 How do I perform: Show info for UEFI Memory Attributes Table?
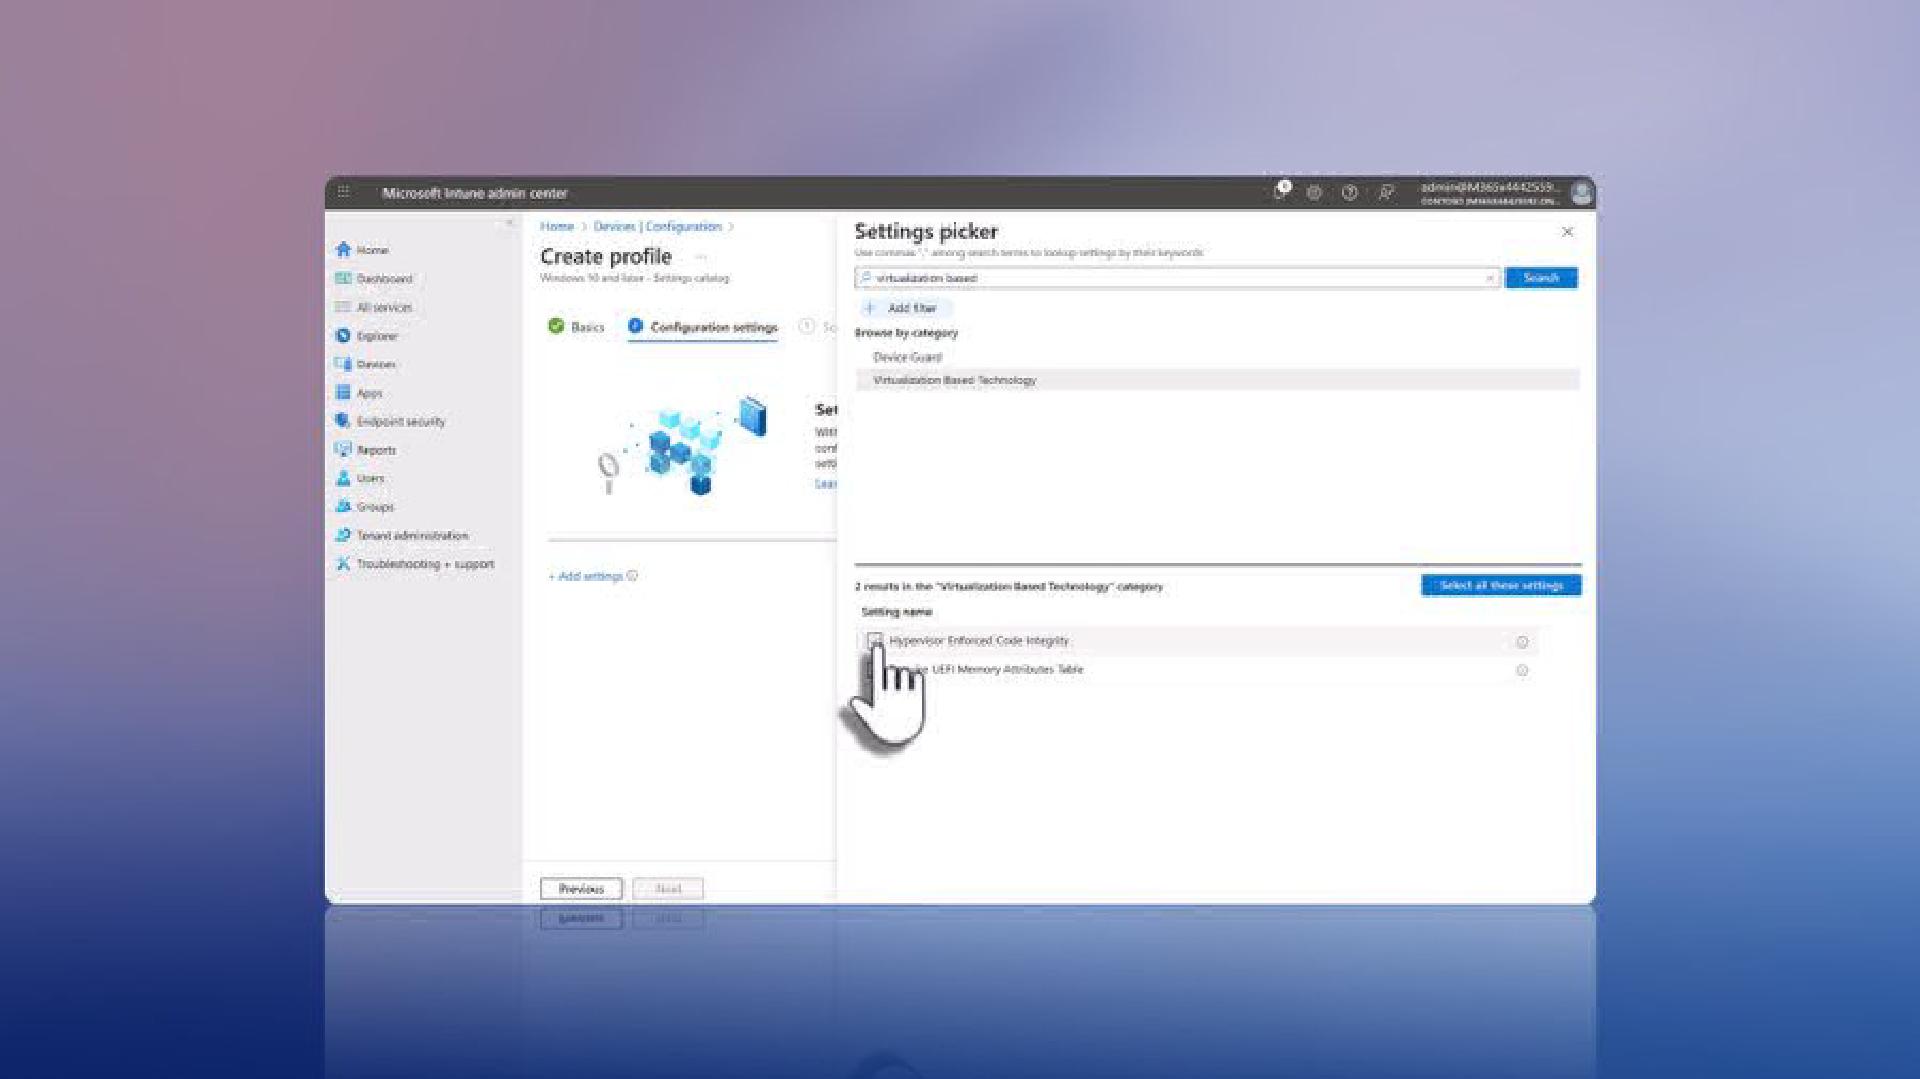point(1522,670)
